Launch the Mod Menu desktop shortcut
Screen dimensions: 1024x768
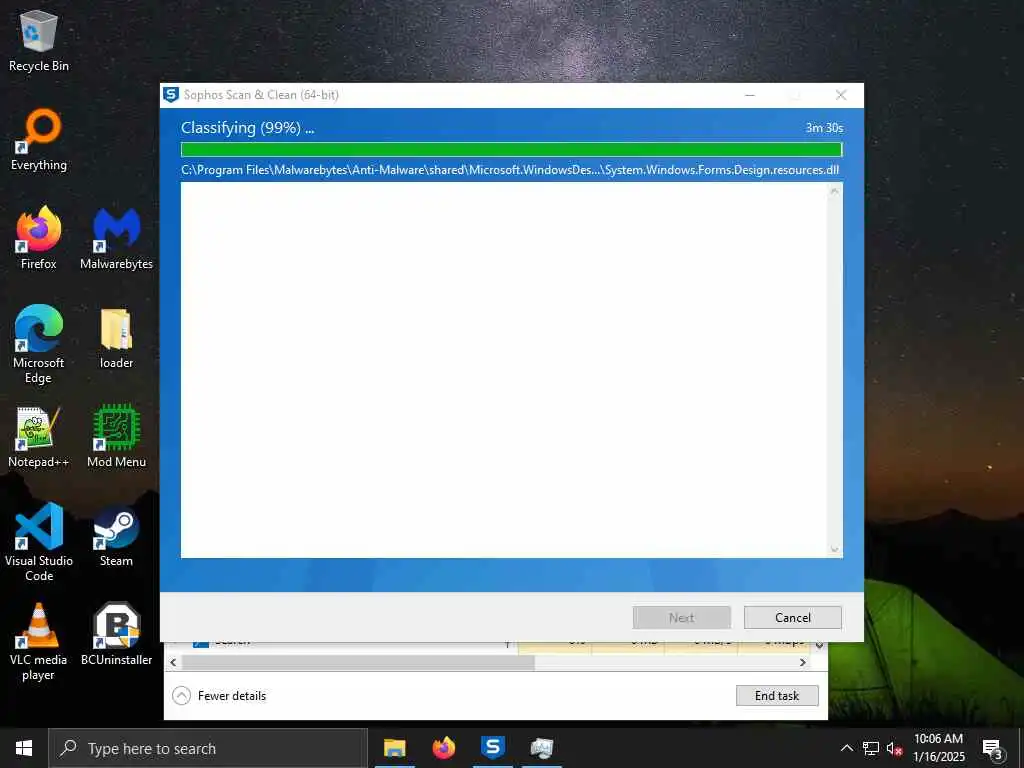click(x=116, y=437)
